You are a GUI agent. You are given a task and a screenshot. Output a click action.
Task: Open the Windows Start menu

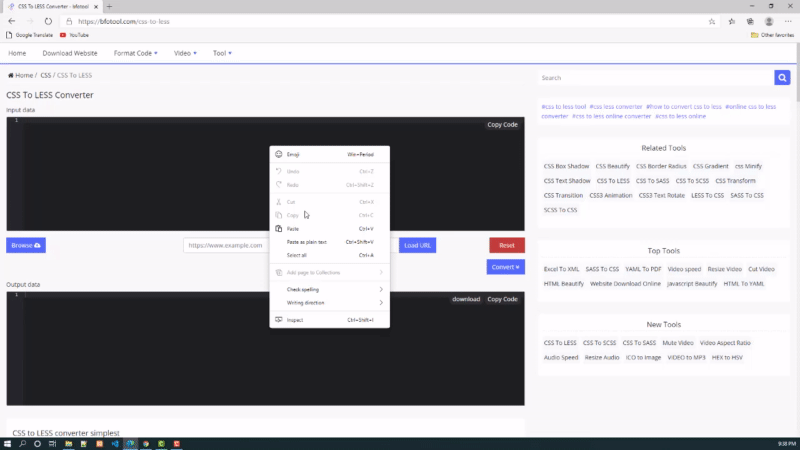[x=8, y=443]
